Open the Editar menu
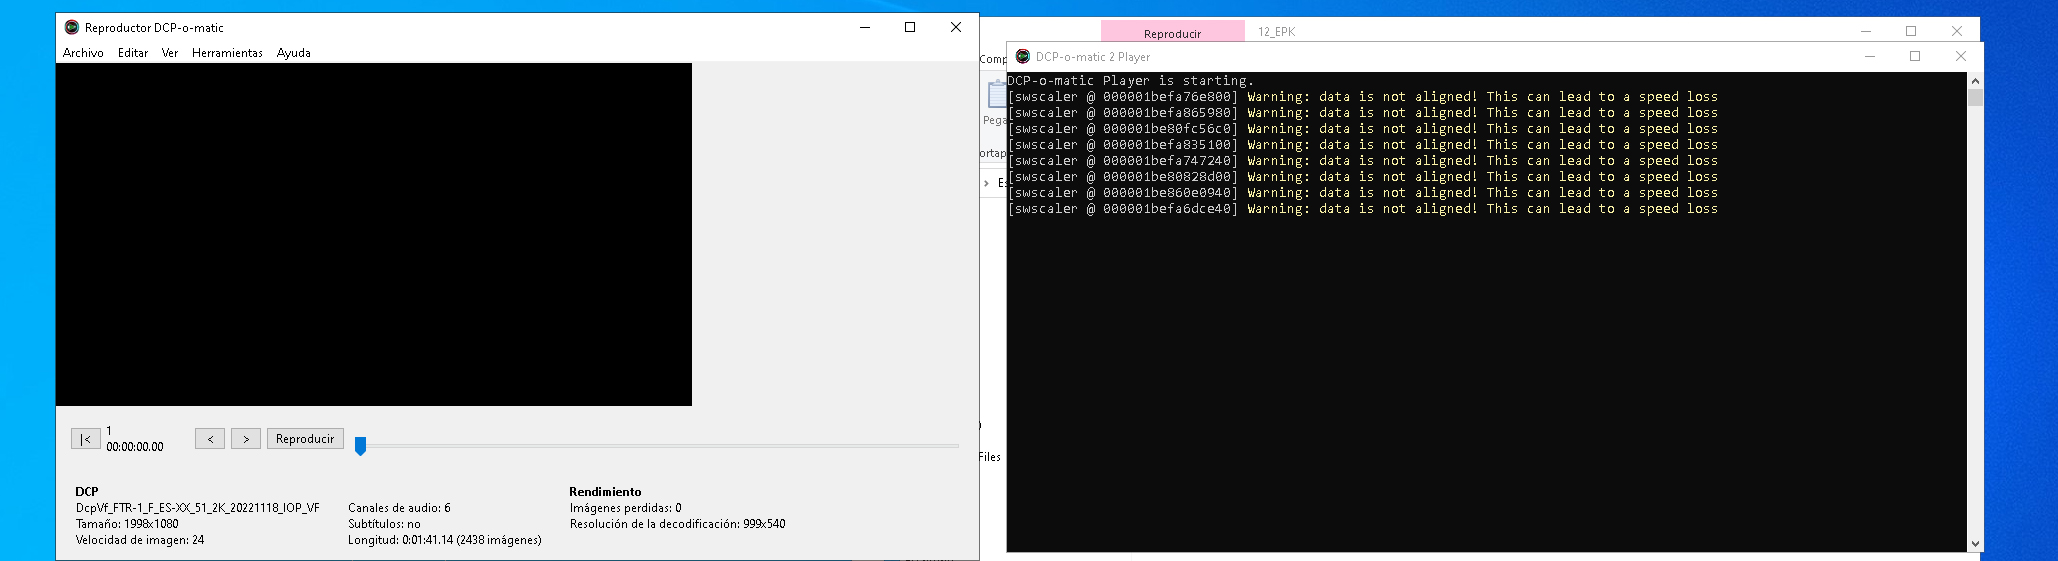Screen dimensions: 2058x561 (x=133, y=53)
